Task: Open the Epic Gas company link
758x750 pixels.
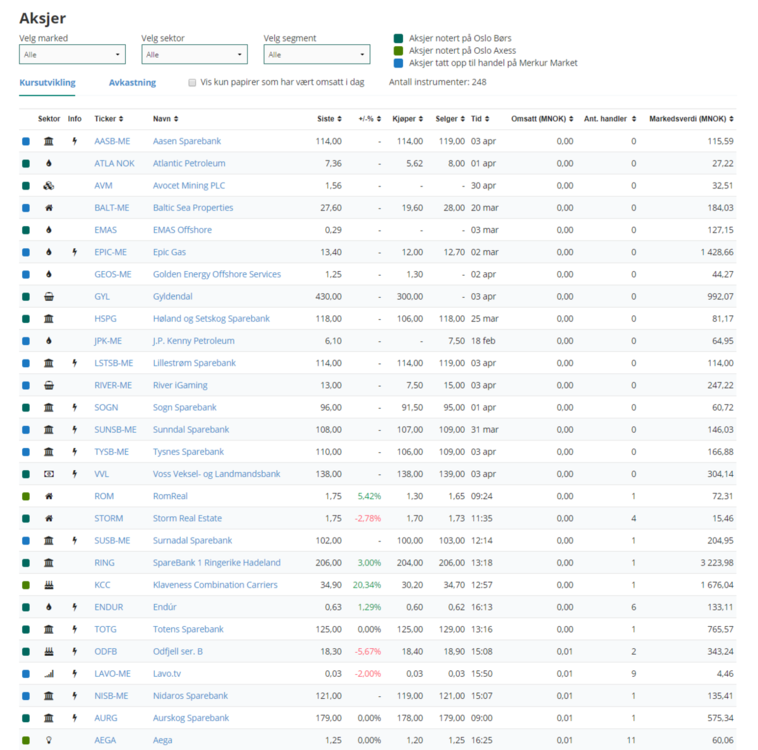Action: [x=169, y=252]
